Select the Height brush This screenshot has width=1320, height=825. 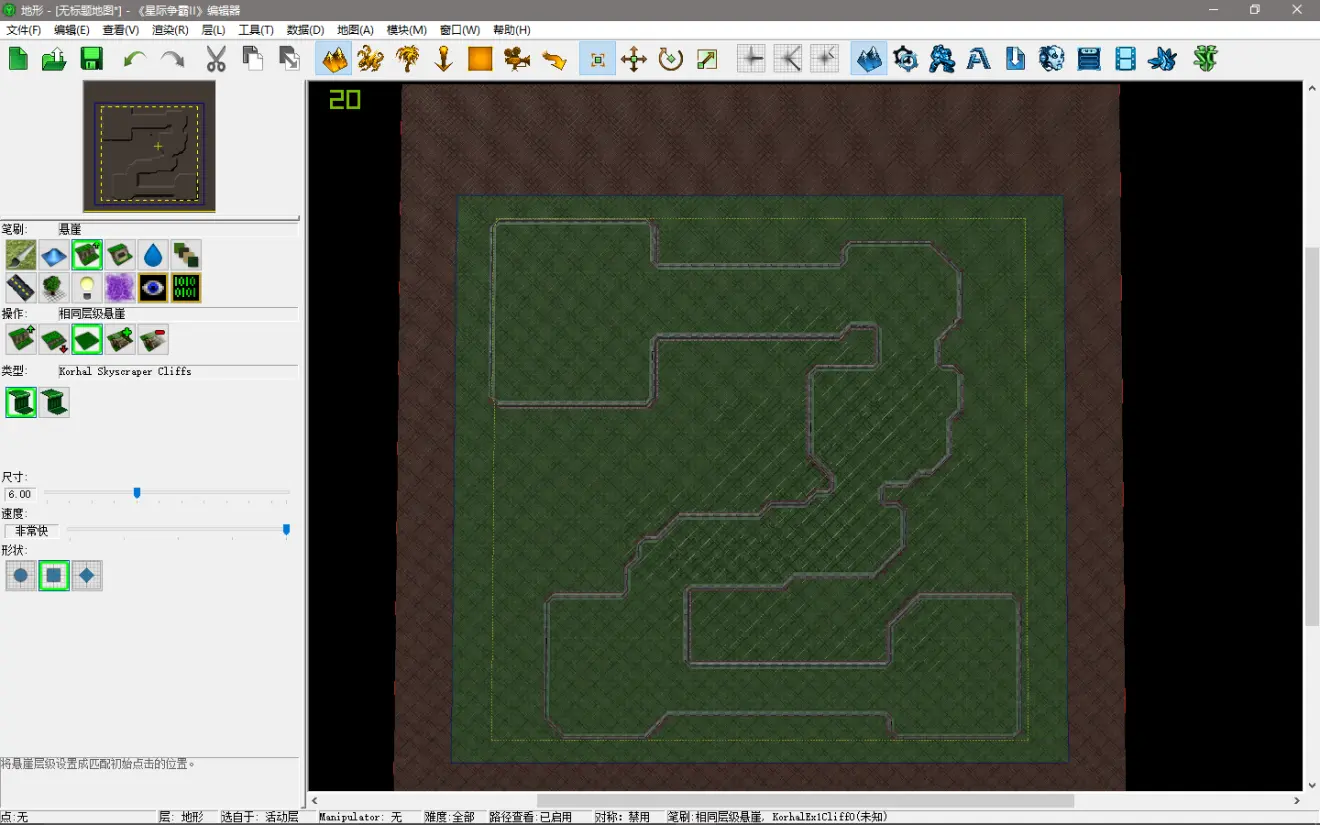[x=54, y=255]
